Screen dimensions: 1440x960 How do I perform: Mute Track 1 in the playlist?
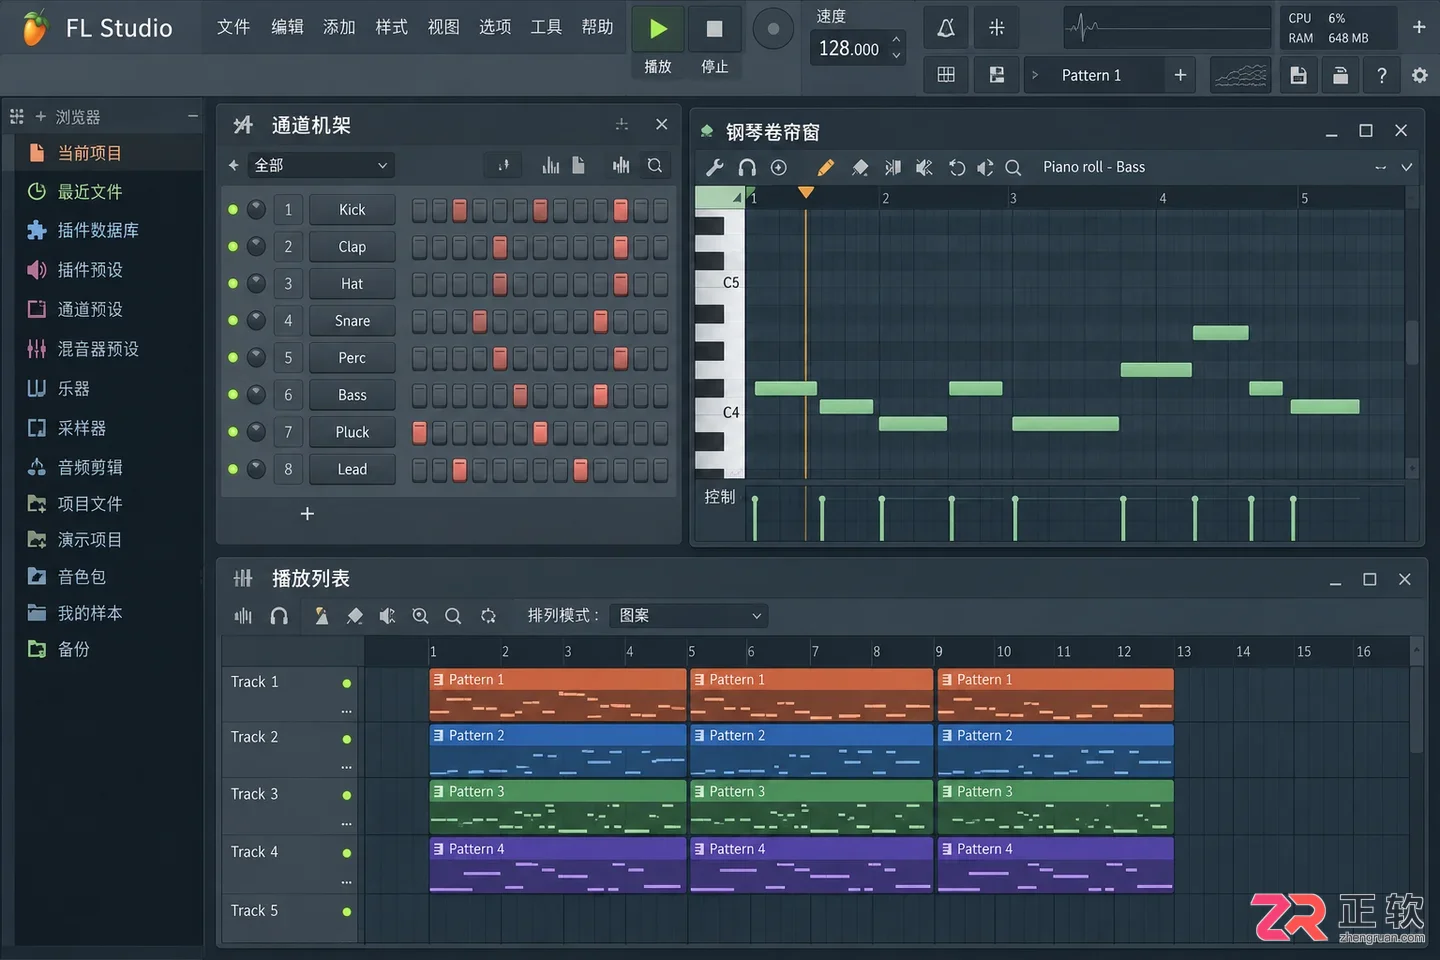pos(347,684)
